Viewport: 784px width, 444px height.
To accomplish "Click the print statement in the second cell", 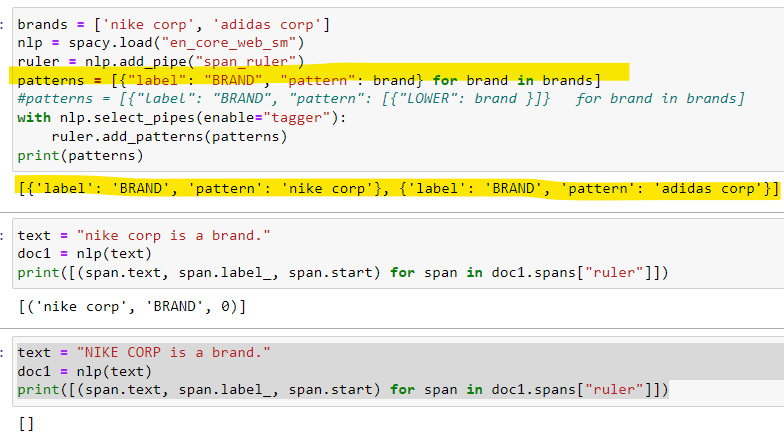I will [342, 272].
